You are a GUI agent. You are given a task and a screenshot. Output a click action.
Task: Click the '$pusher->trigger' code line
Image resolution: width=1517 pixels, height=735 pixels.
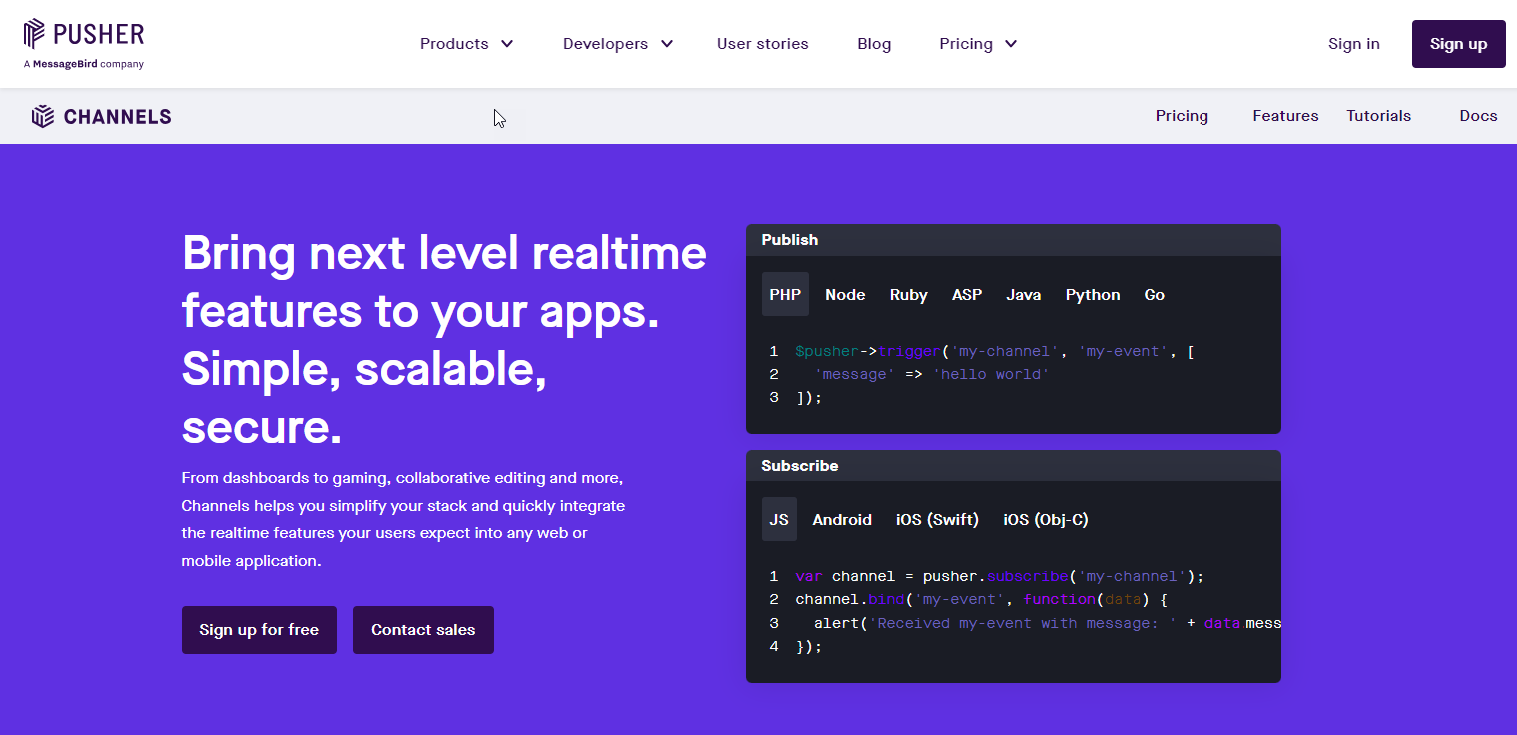pos(995,352)
